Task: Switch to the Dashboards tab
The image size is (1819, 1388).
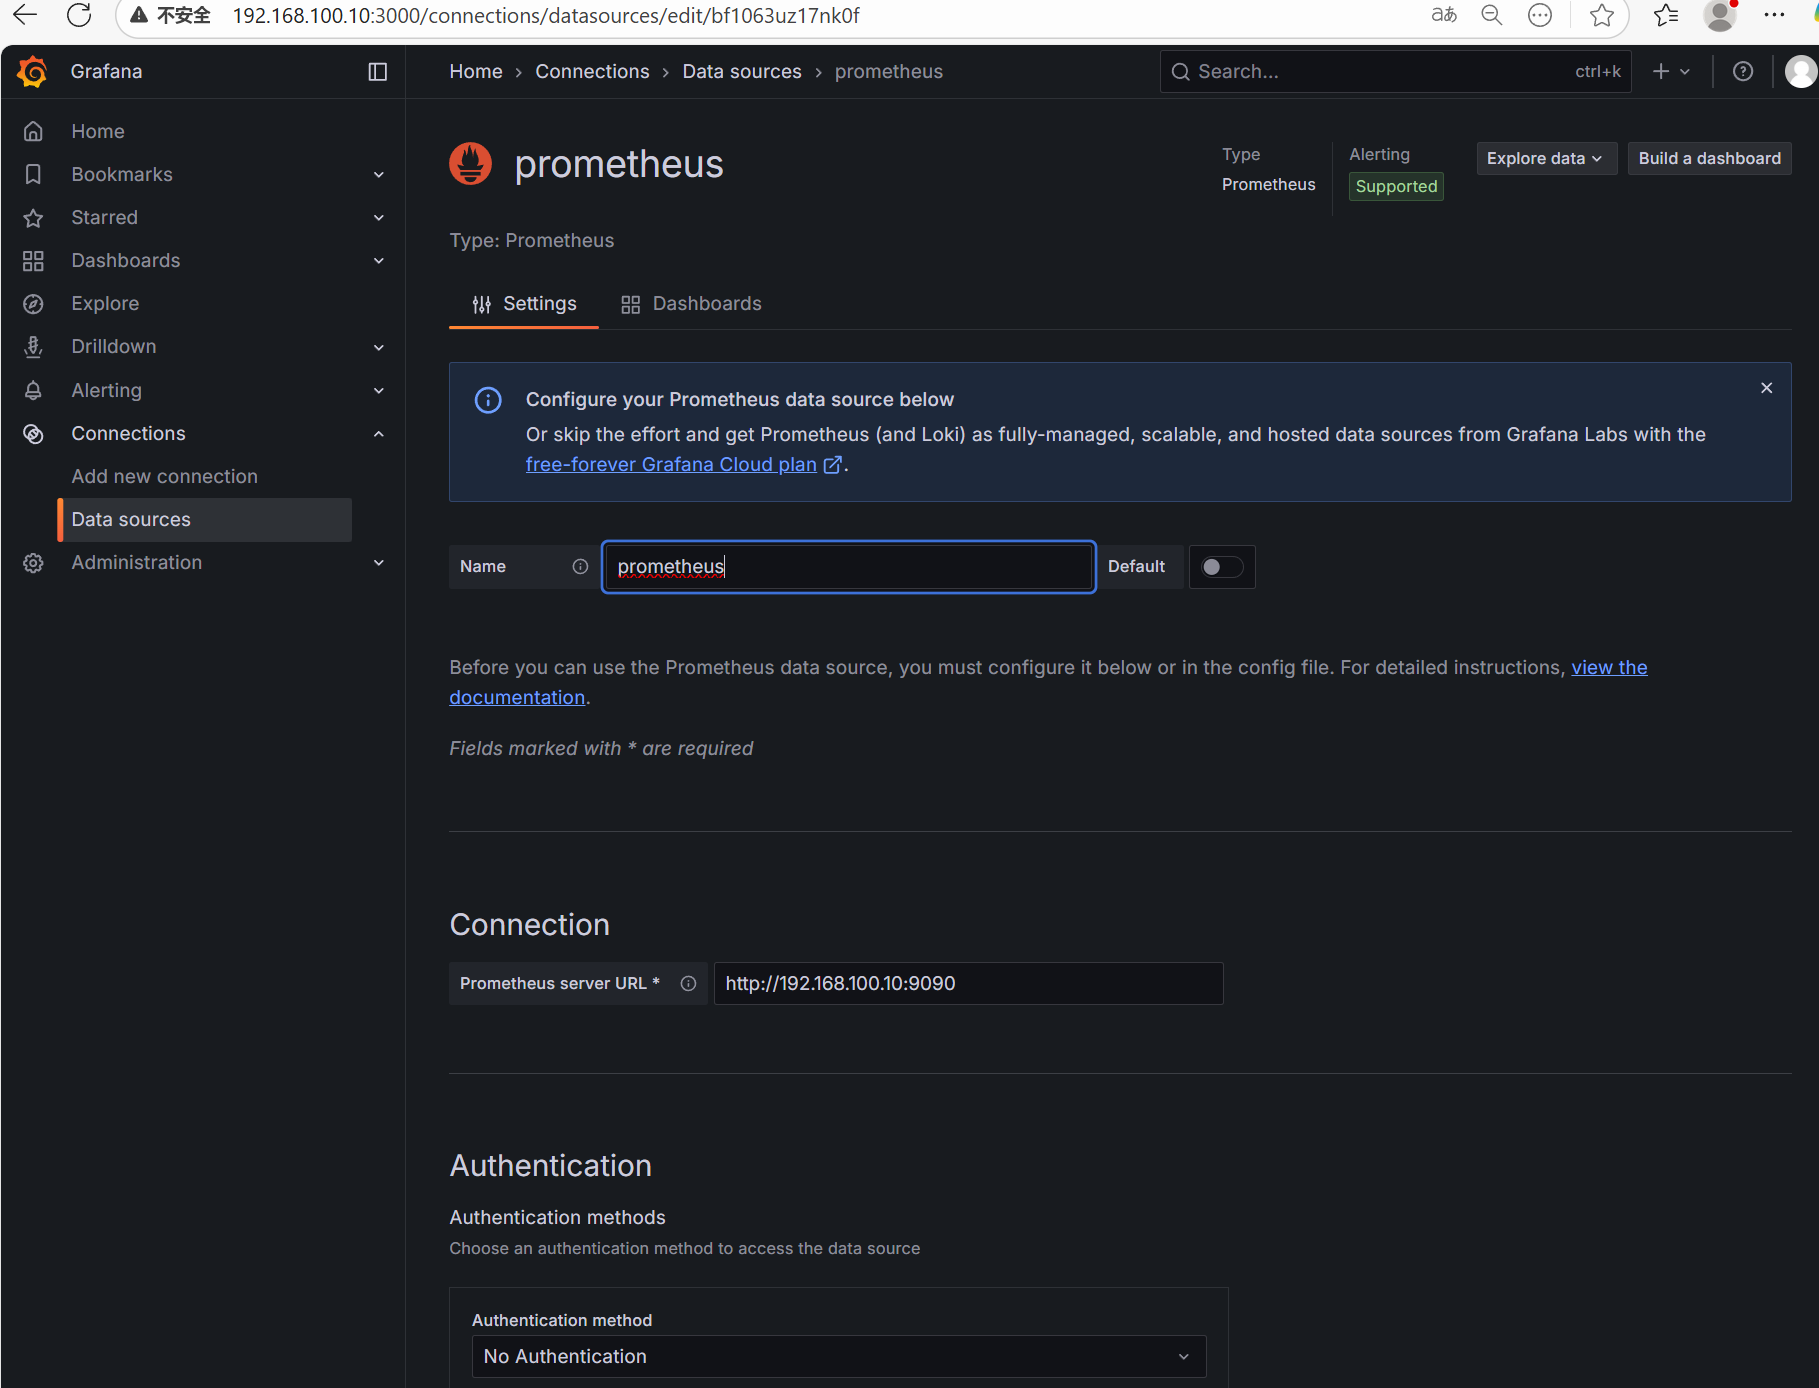Action: click(691, 304)
